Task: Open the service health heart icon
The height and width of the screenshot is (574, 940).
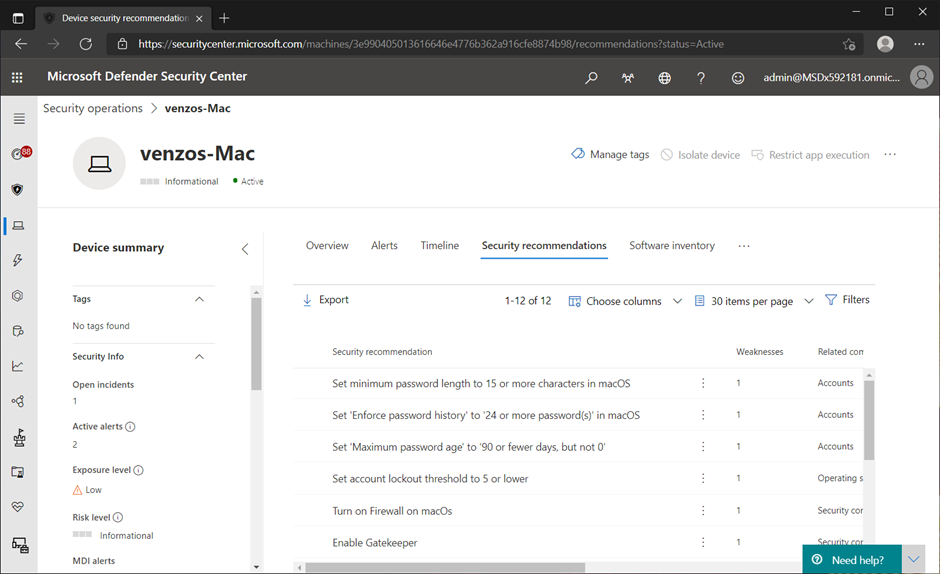Action: [x=17, y=507]
